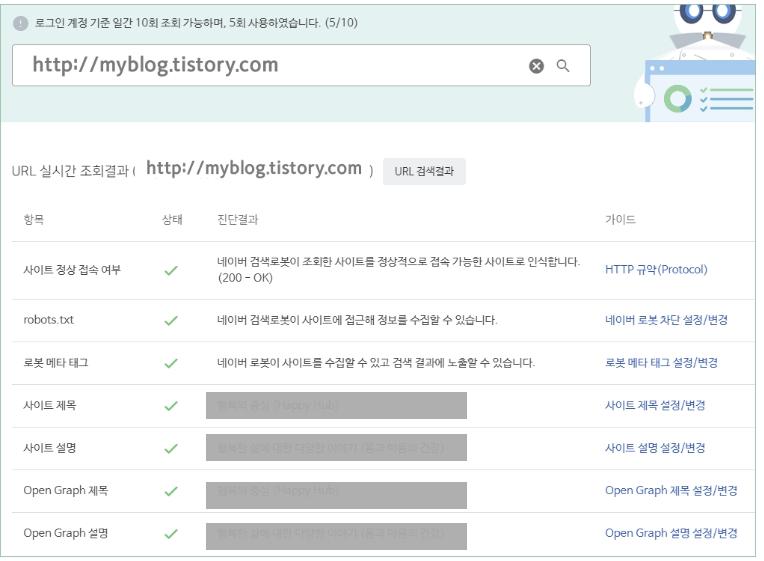Open the HTTP 규약(Protocol) guide link
The width and height of the screenshot is (764, 561).
point(656,270)
